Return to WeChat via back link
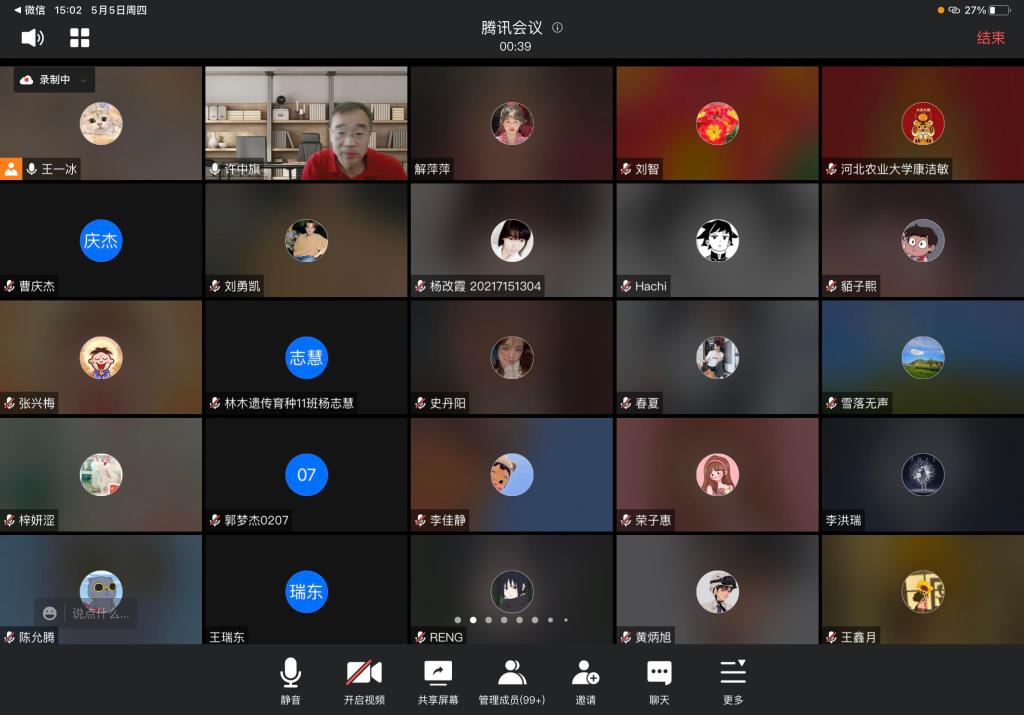1024x715 pixels. tap(30, 10)
